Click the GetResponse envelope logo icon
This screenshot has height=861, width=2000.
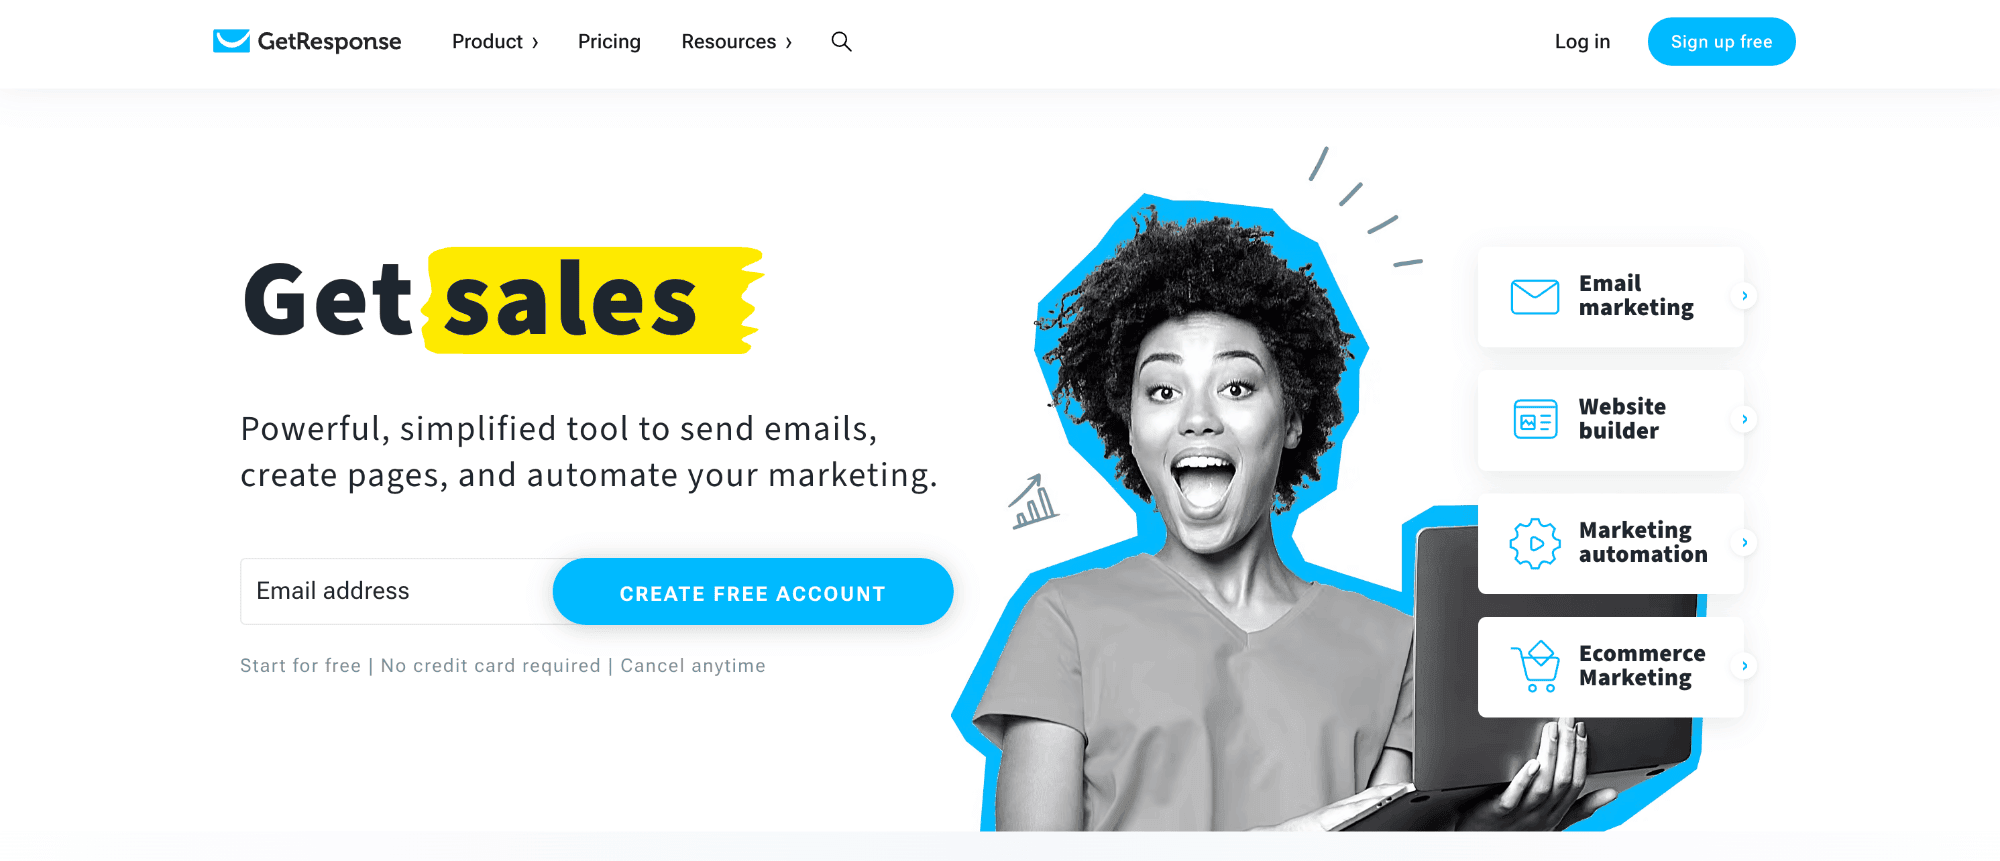point(231,41)
